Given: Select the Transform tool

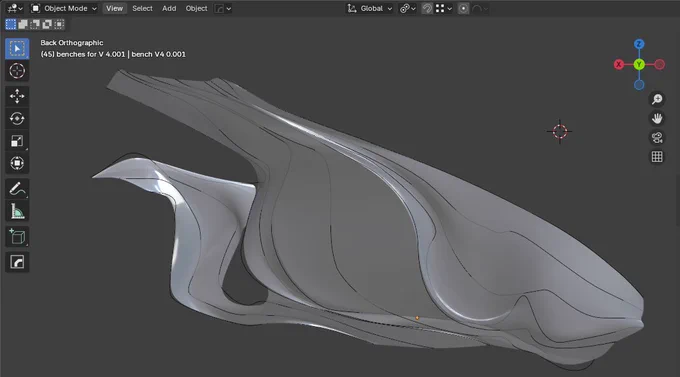Looking at the screenshot, I should (17, 164).
